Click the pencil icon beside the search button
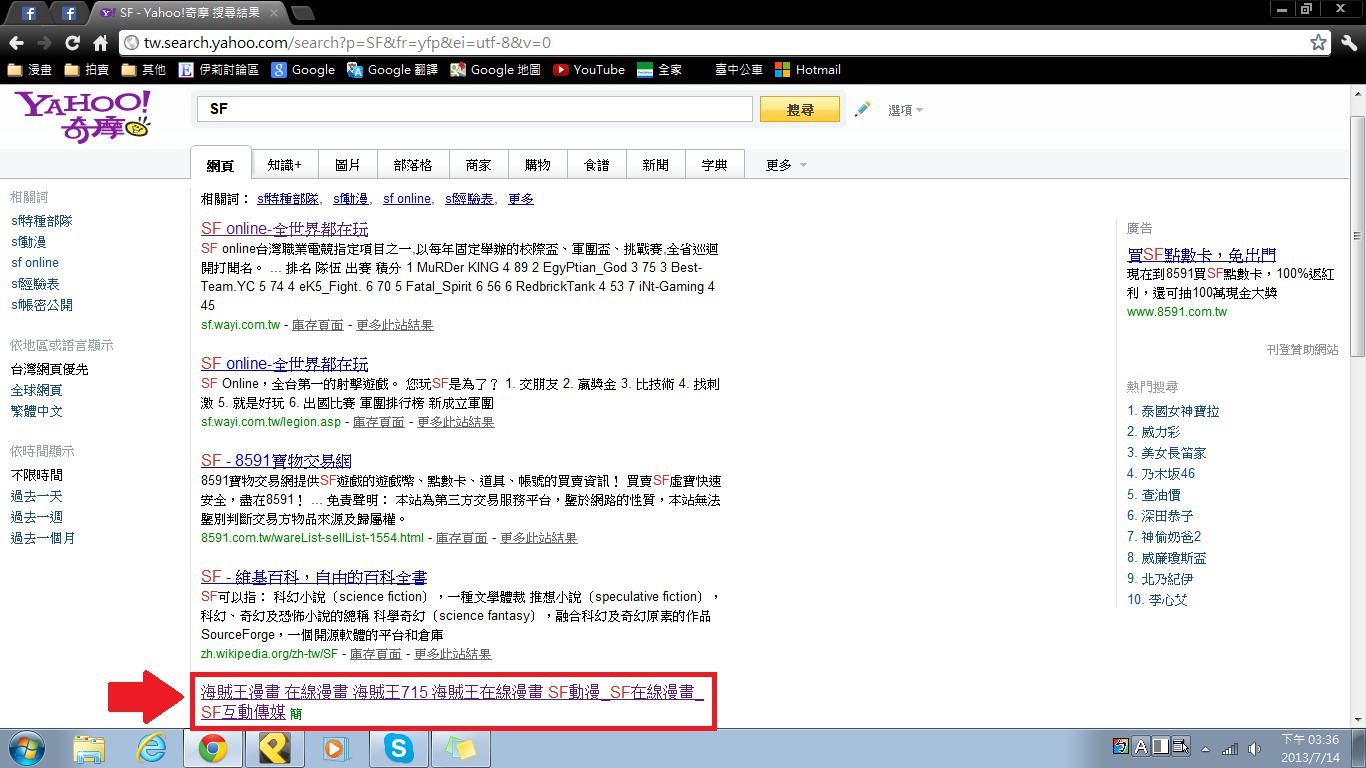Screen dimensions: 1366x768 click(862, 110)
